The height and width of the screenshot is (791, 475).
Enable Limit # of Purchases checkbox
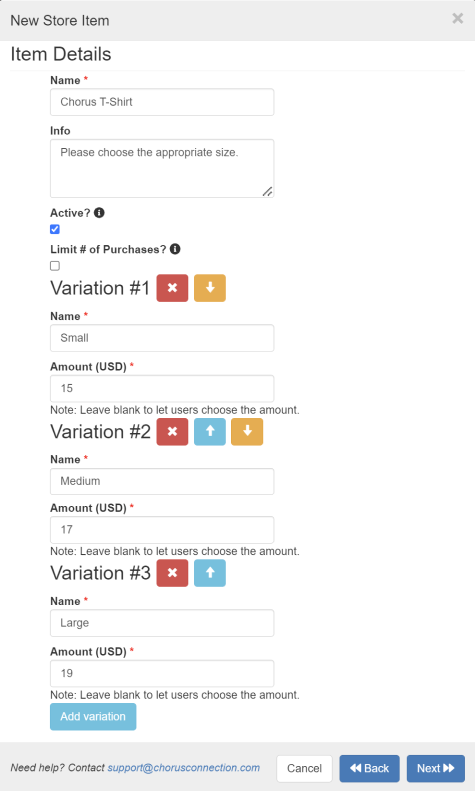pyautogui.click(x=55, y=266)
